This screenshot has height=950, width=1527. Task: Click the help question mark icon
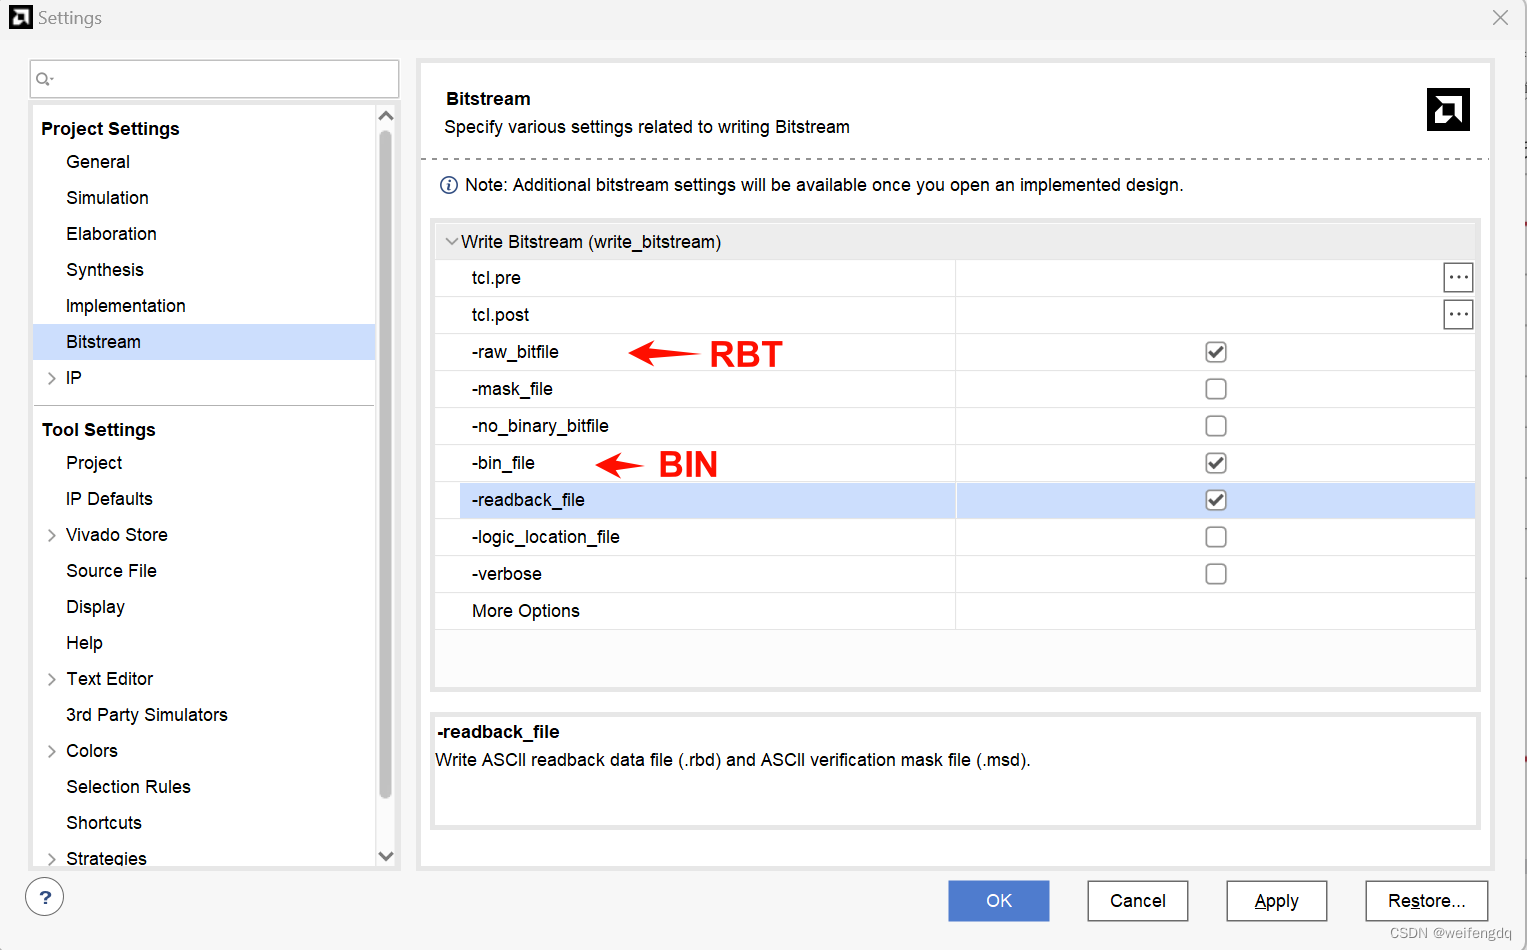(x=45, y=897)
